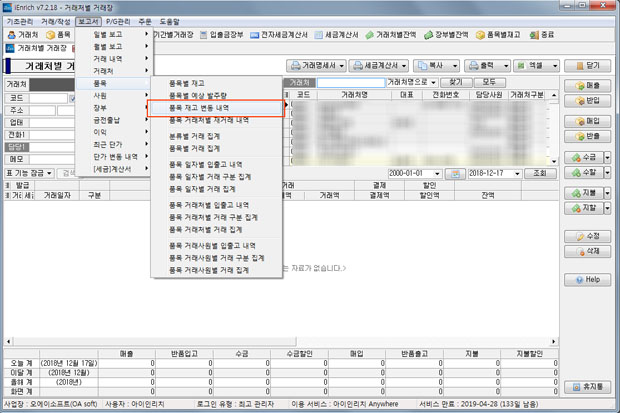The height and width of the screenshot is (413, 620).
Task: Open the 금전출납 submenu
Action: pyautogui.click(x=110, y=119)
